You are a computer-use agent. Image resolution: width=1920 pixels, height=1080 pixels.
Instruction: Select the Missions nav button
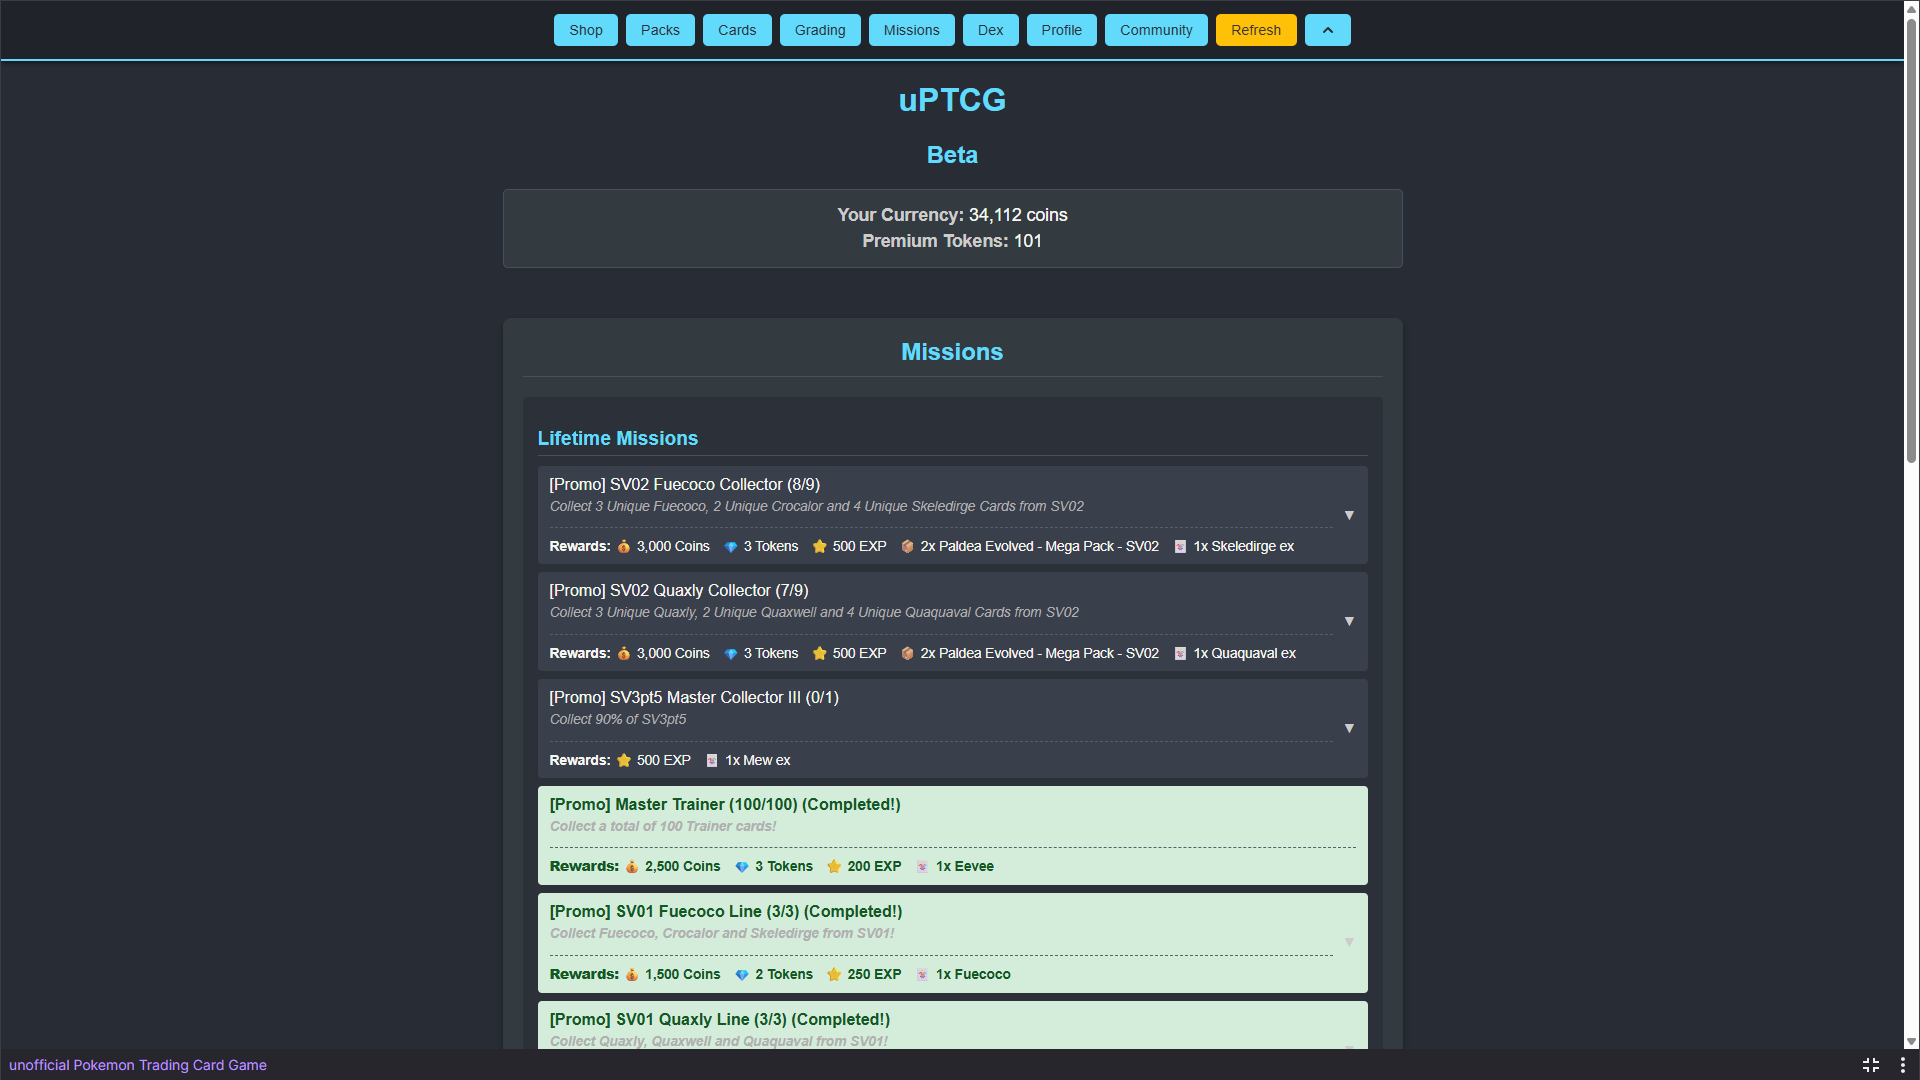click(x=912, y=30)
